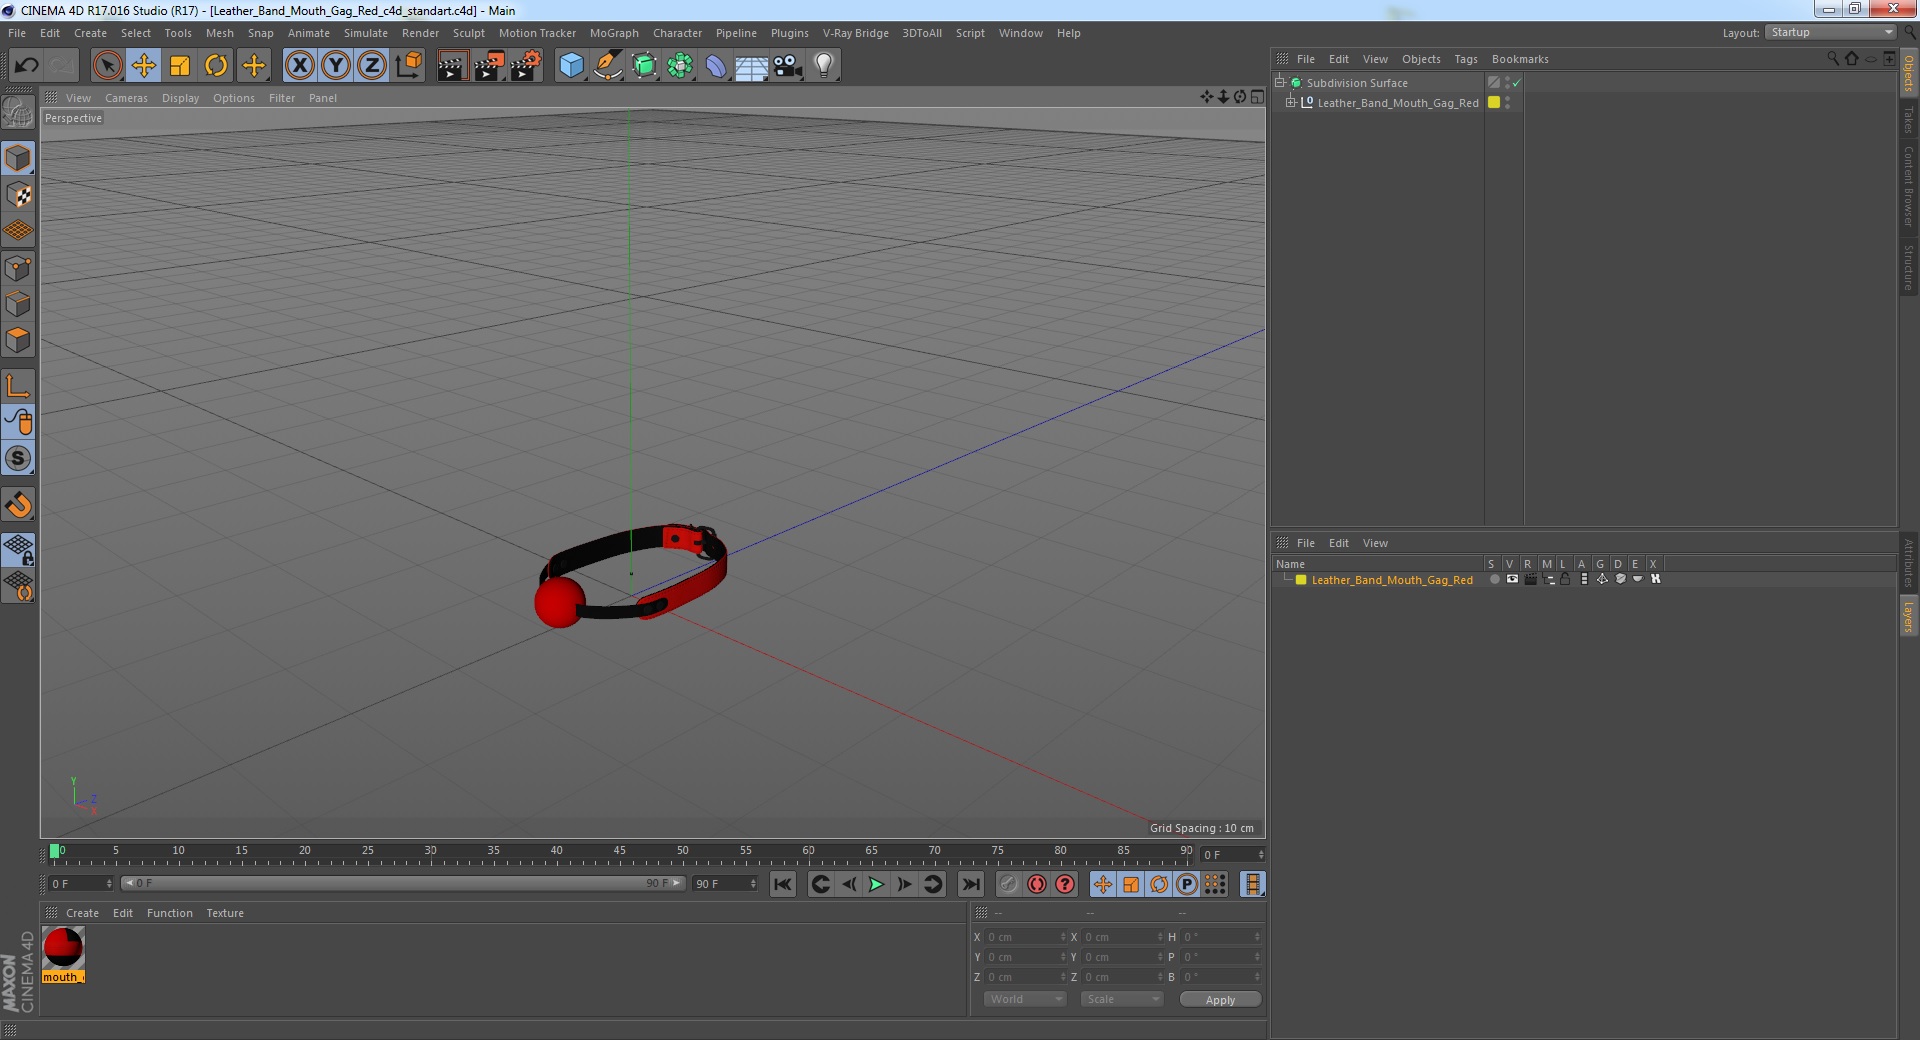Add a Camera object

788,66
